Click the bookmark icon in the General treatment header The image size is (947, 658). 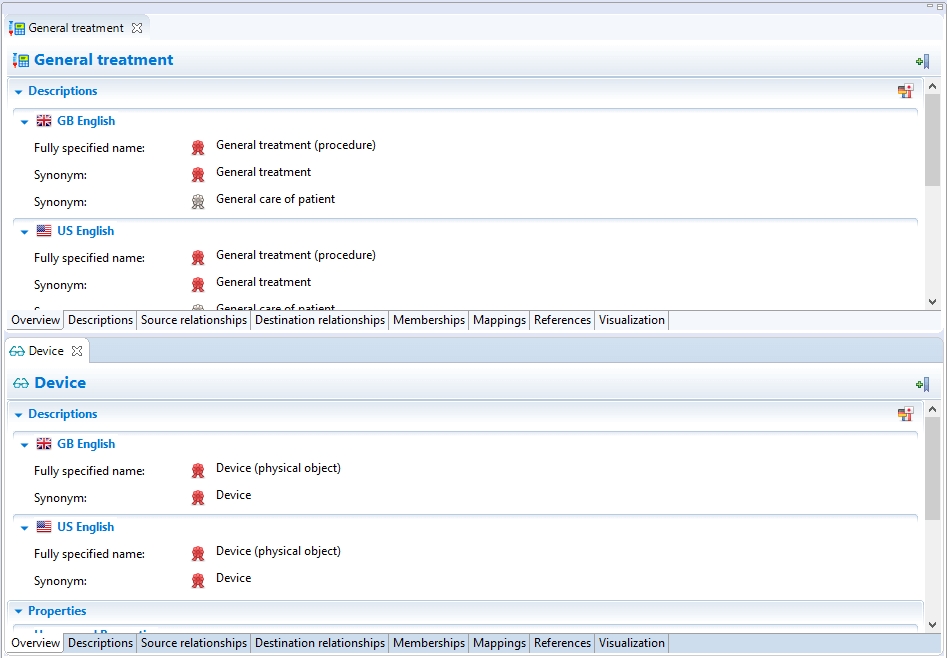[922, 61]
